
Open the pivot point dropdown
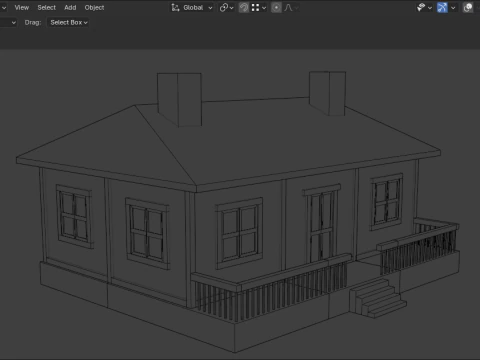click(226, 7)
